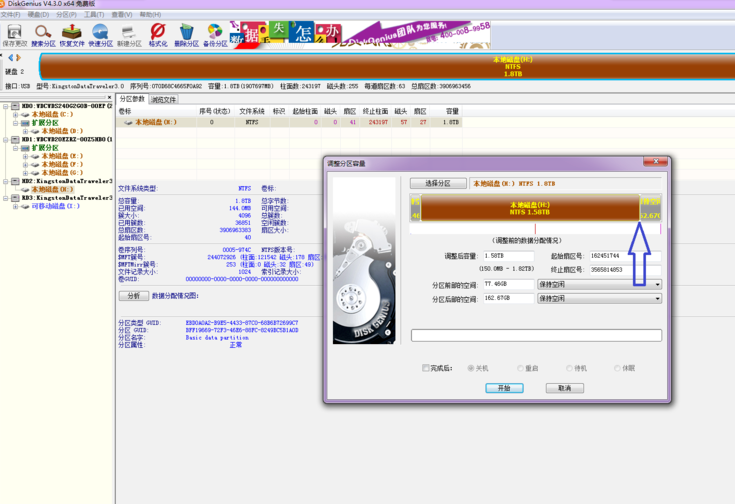Open the 查看(V) menu
This screenshot has height=504, width=735.
(x=121, y=15)
